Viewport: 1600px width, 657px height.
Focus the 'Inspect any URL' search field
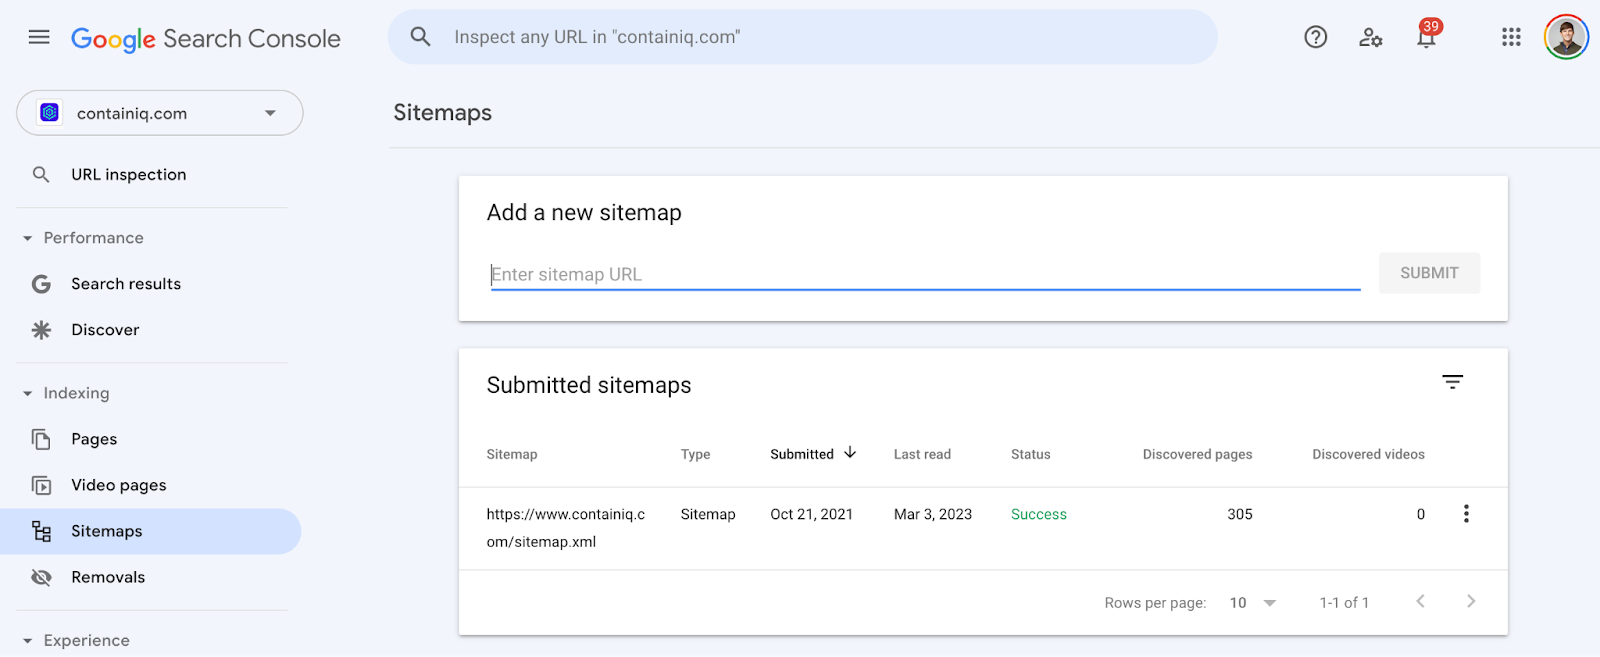pyautogui.click(x=803, y=37)
